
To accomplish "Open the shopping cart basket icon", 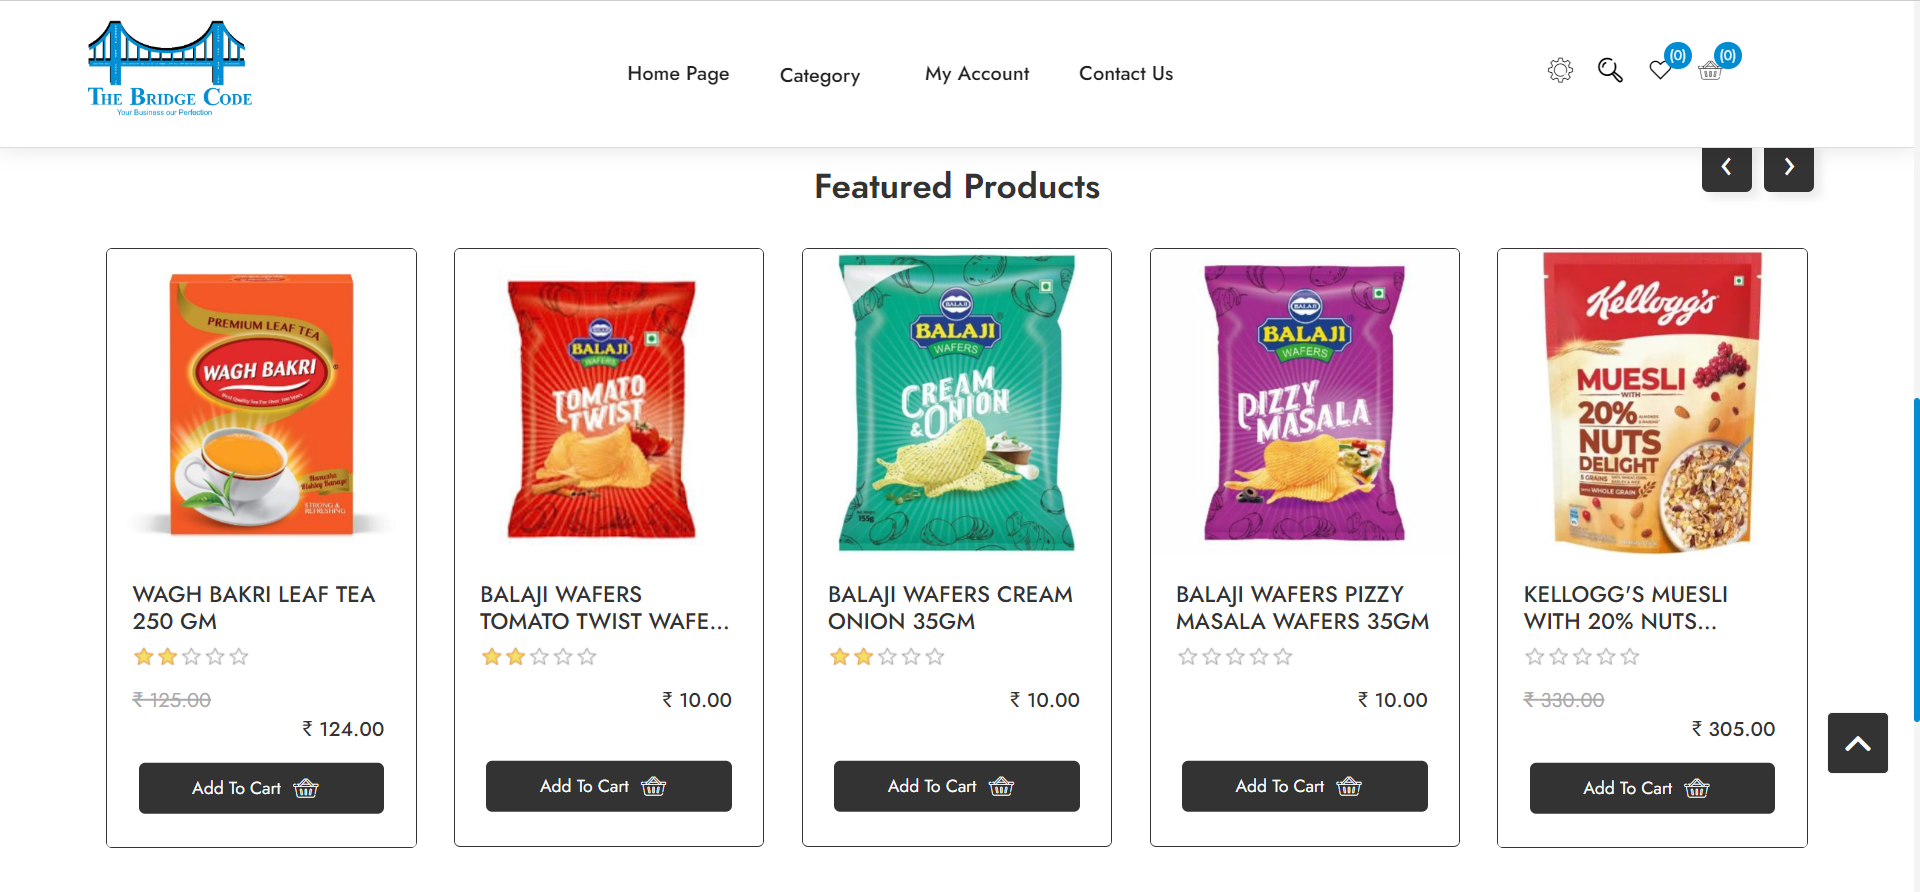I will point(1710,70).
